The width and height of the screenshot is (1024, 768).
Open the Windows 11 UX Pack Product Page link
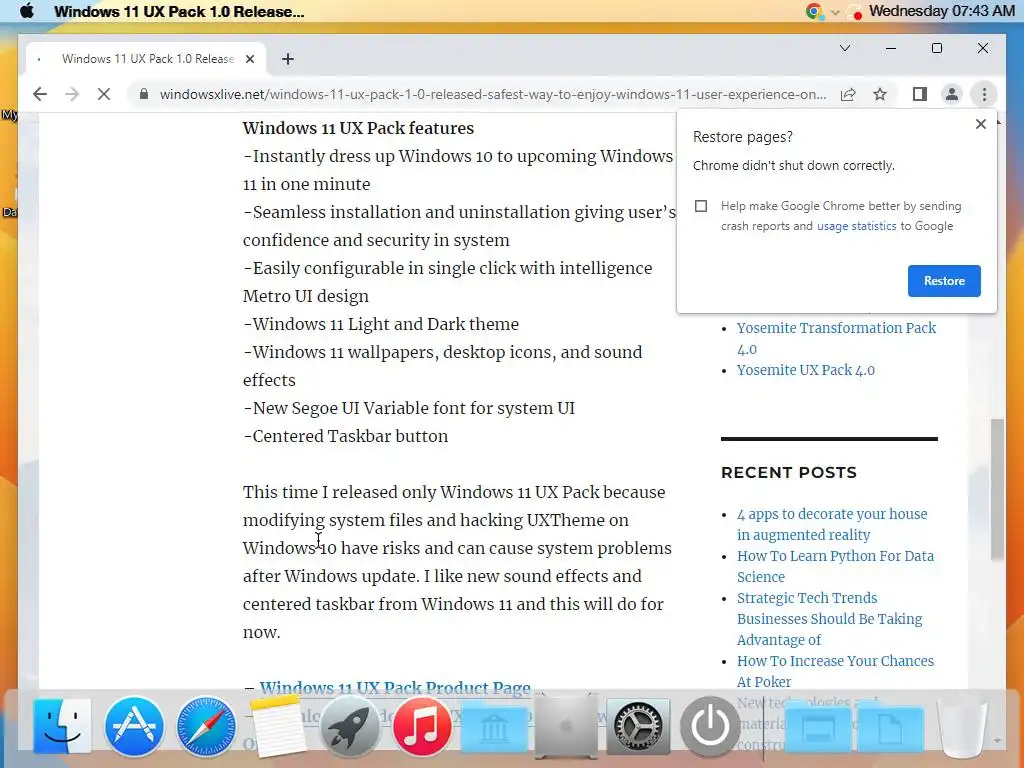(x=395, y=688)
